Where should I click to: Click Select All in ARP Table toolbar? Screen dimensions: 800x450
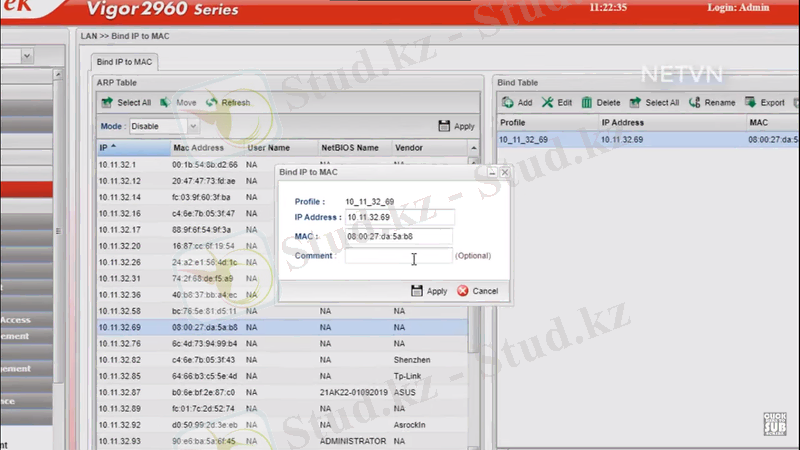click(x=127, y=103)
